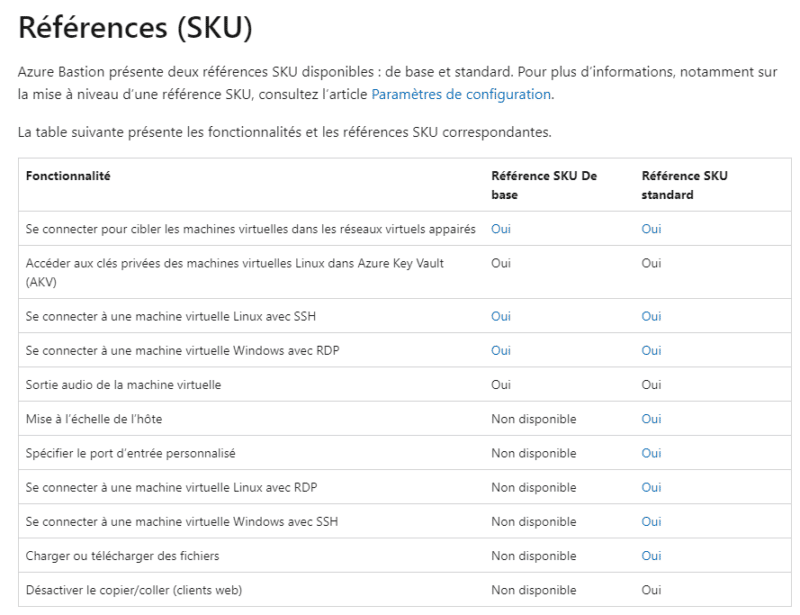This screenshot has width=800, height=615.
Task: Open base SKU "Oui" link for Linux SSH
Action: 501,316
